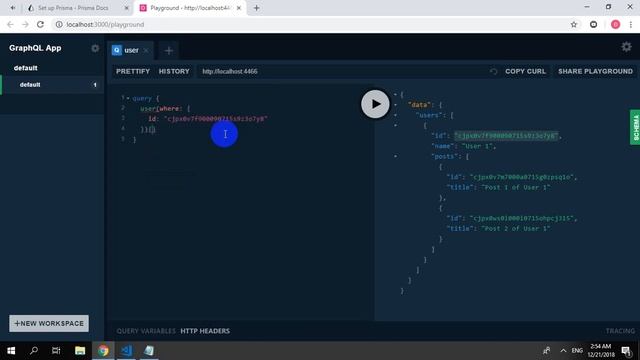Go forward in the browser

coord(25,24)
